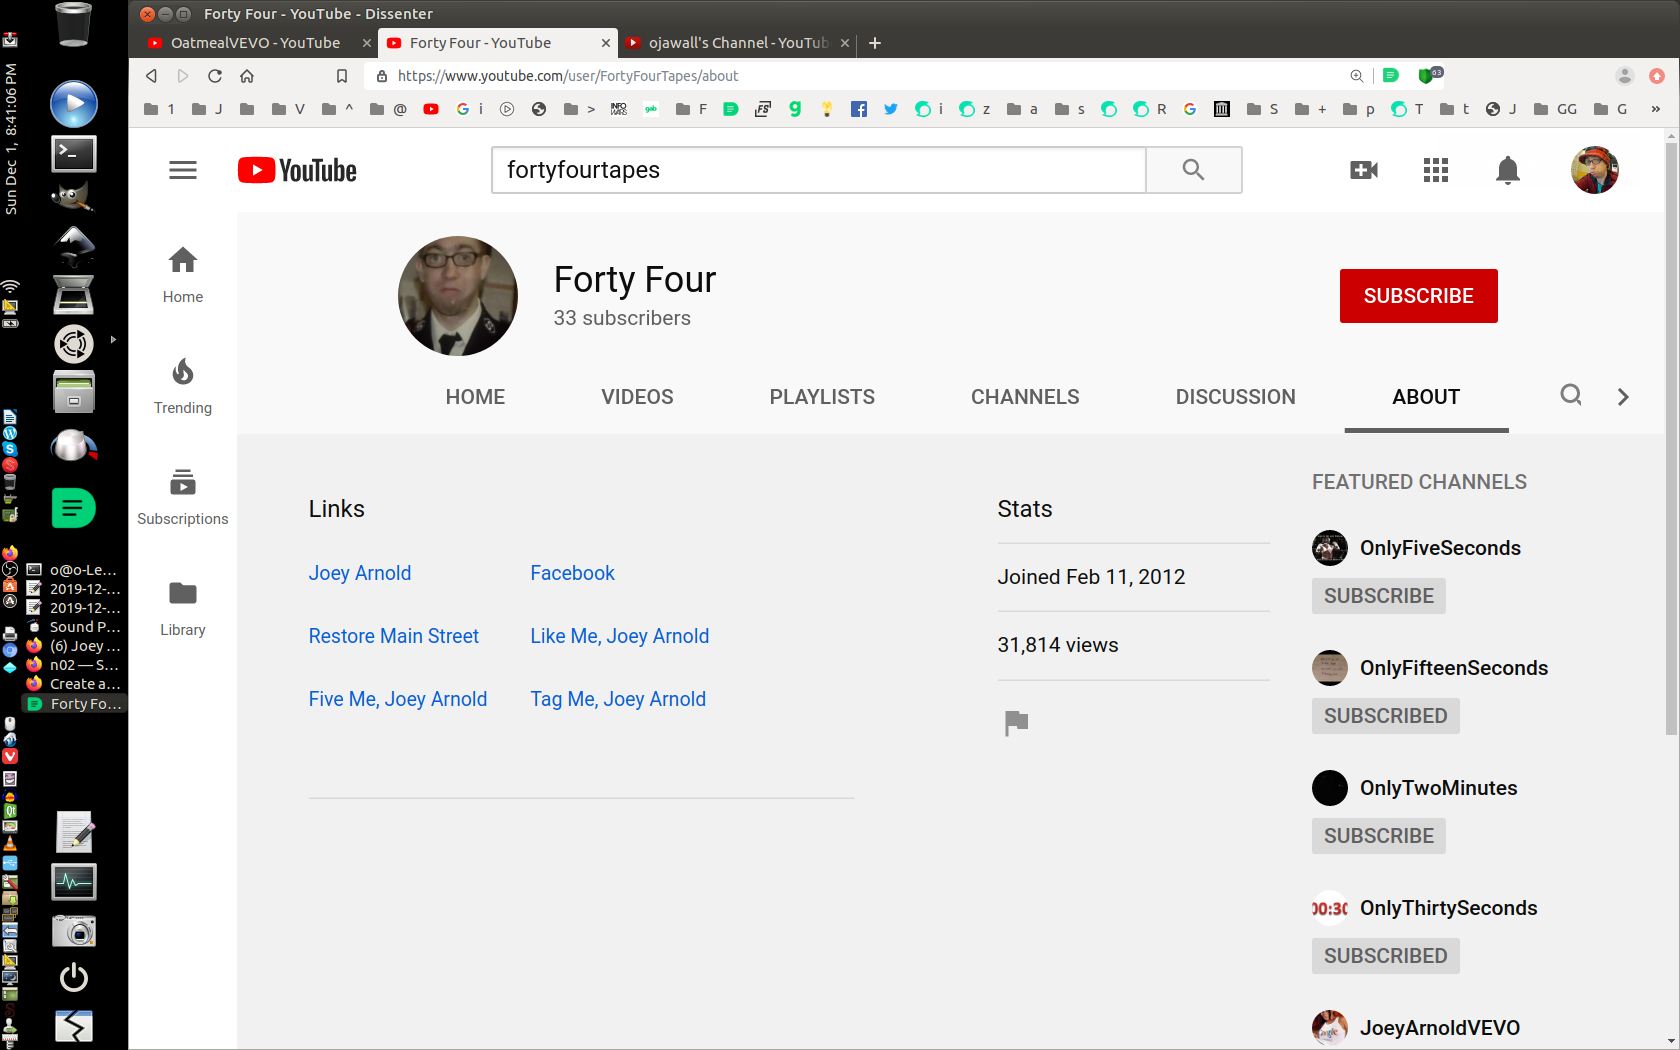Screen dimensions: 1680x1050
Task: Open Subscriptions in the left sidebar
Action: click(x=183, y=497)
